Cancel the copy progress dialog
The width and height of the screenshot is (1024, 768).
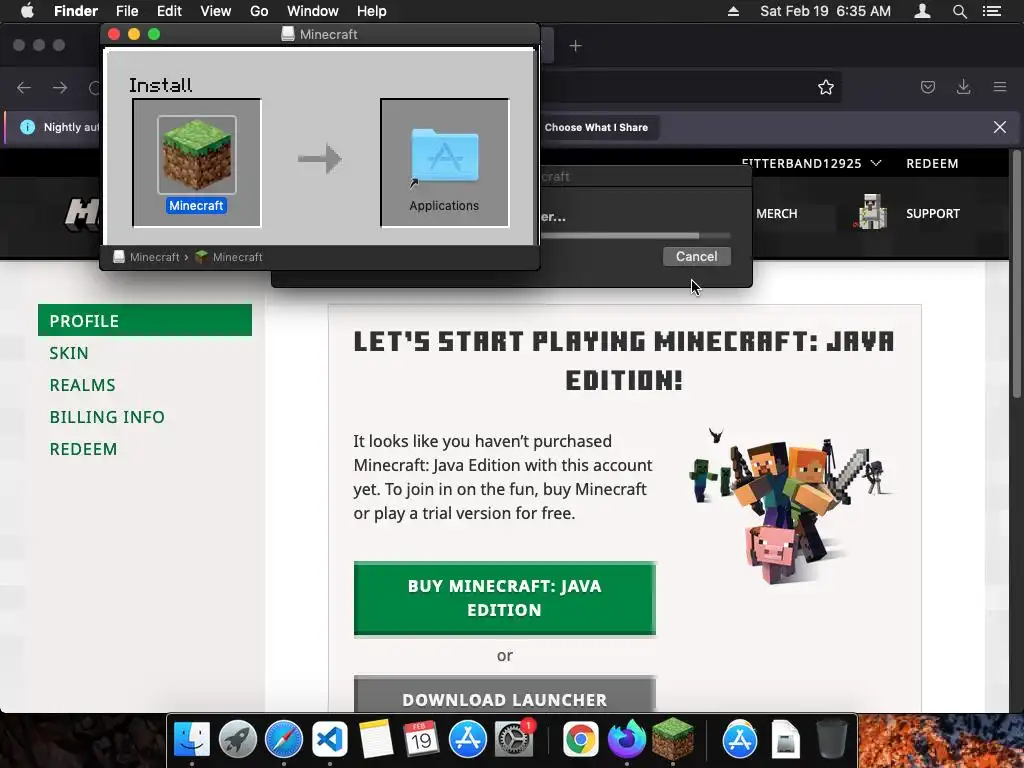(696, 257)
